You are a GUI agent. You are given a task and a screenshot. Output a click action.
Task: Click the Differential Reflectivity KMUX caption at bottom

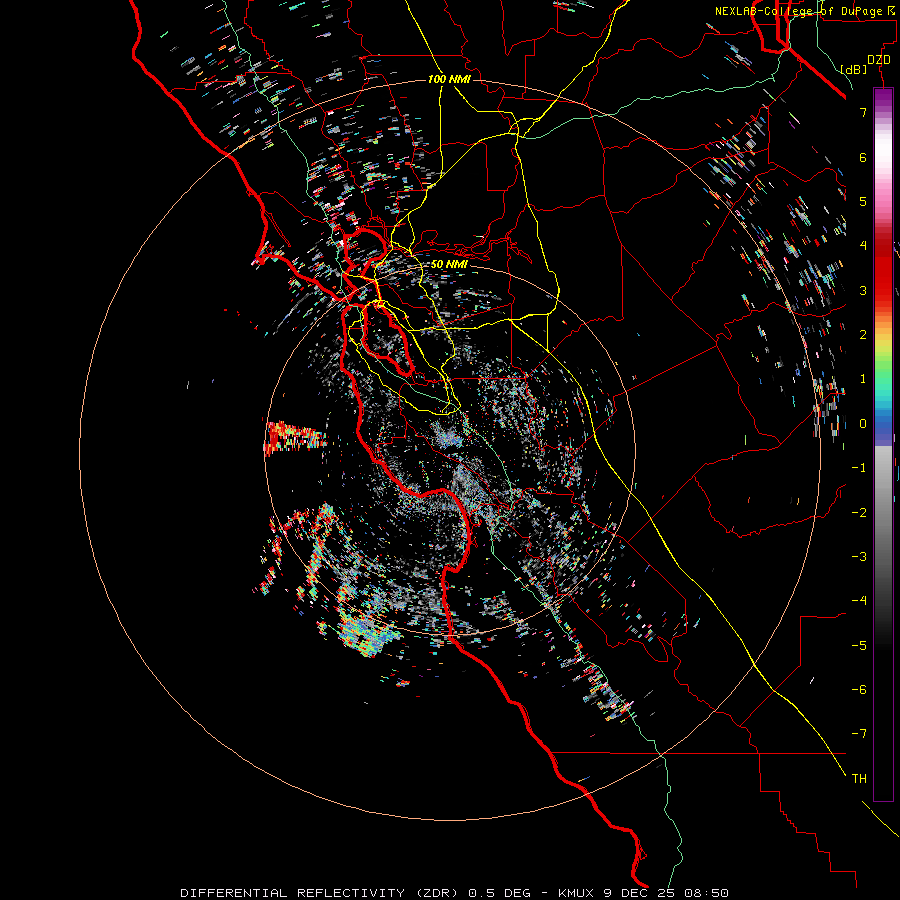point(454,893)
